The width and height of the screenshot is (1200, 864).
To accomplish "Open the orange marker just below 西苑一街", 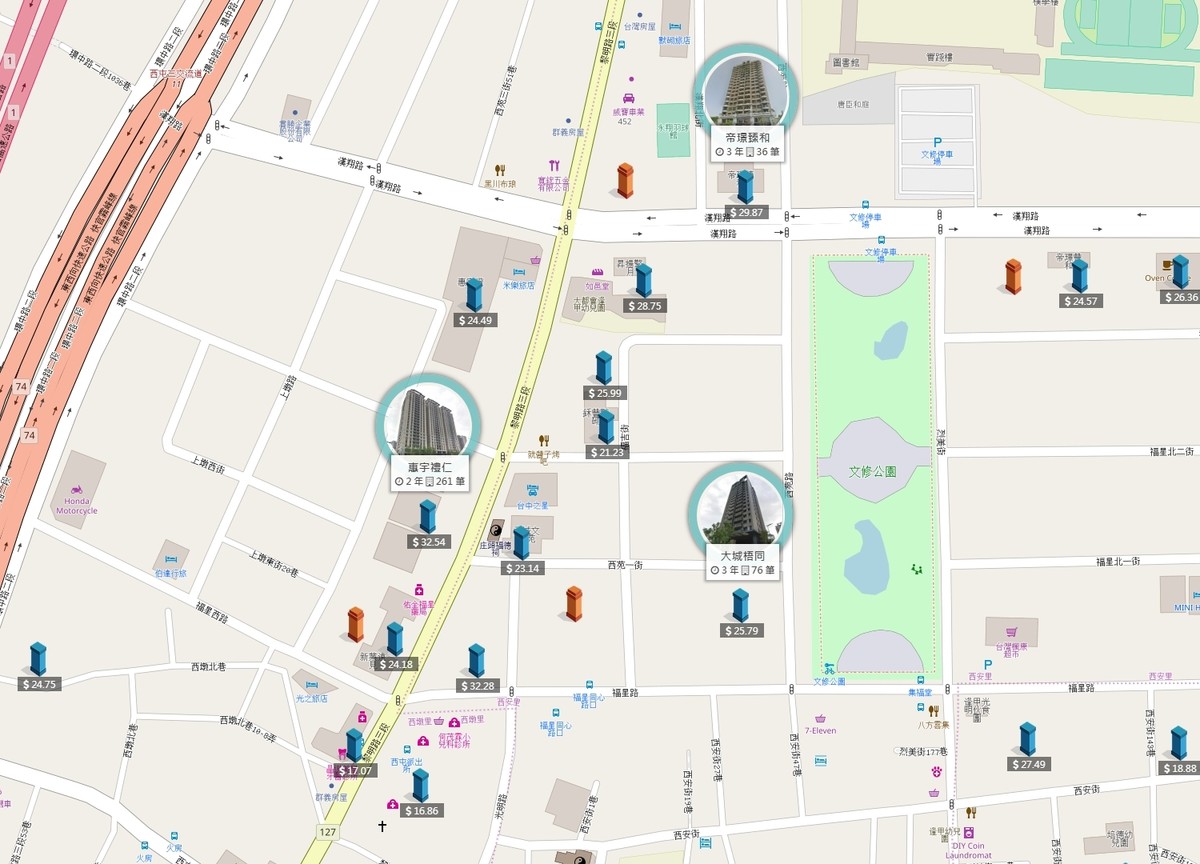I will [x=574, y=603].
